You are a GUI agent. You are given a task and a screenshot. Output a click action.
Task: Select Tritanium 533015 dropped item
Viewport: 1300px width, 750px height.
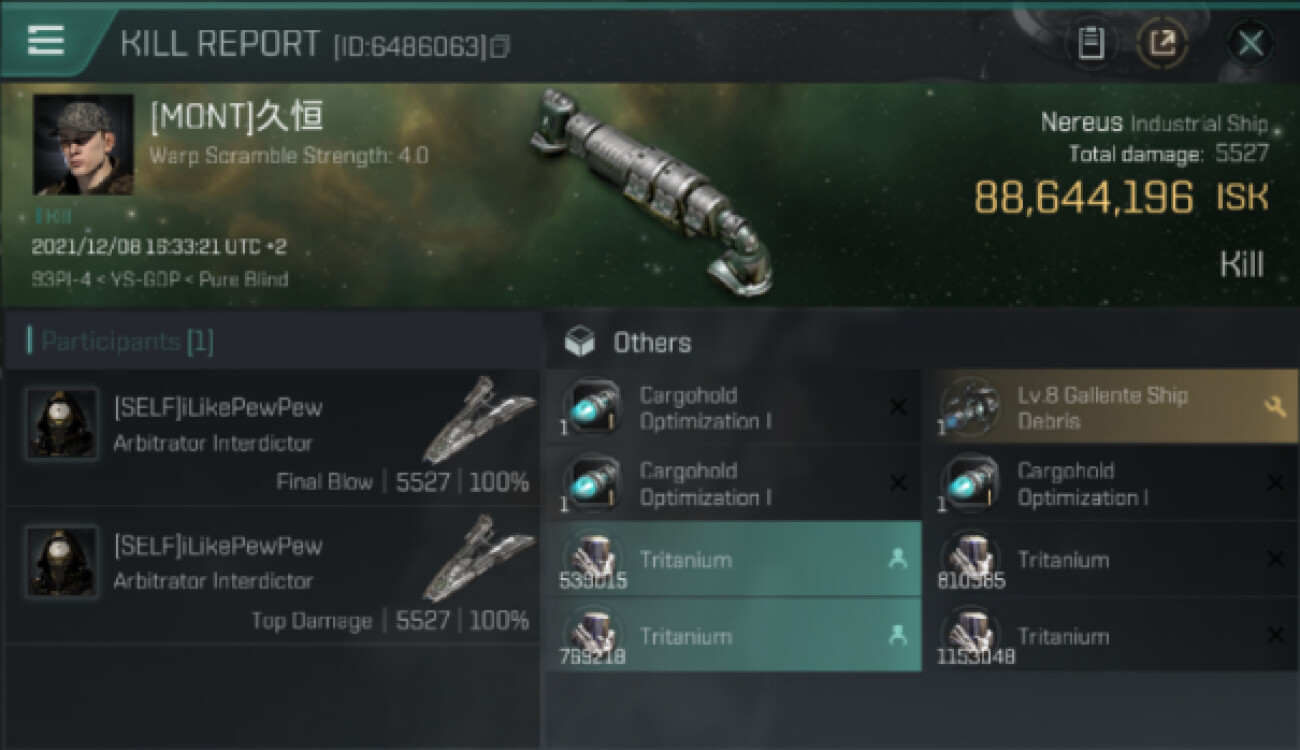pyautogui.click(x=734, y=560)
